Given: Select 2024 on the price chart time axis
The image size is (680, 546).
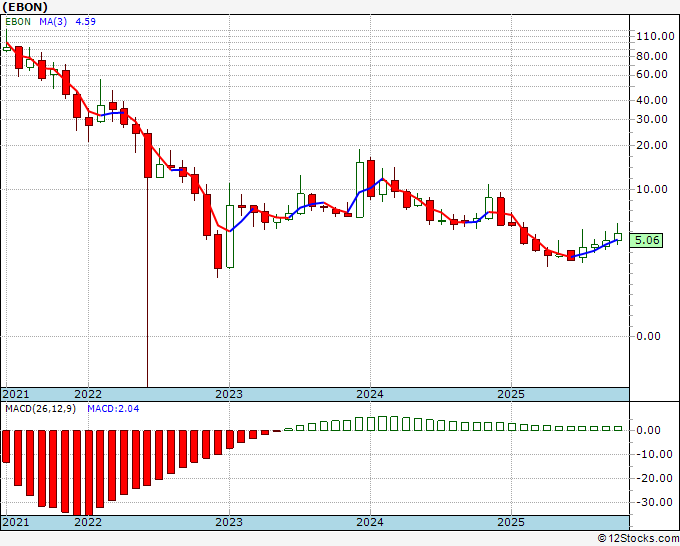Looking at the screenshot, I should (370, 394).
